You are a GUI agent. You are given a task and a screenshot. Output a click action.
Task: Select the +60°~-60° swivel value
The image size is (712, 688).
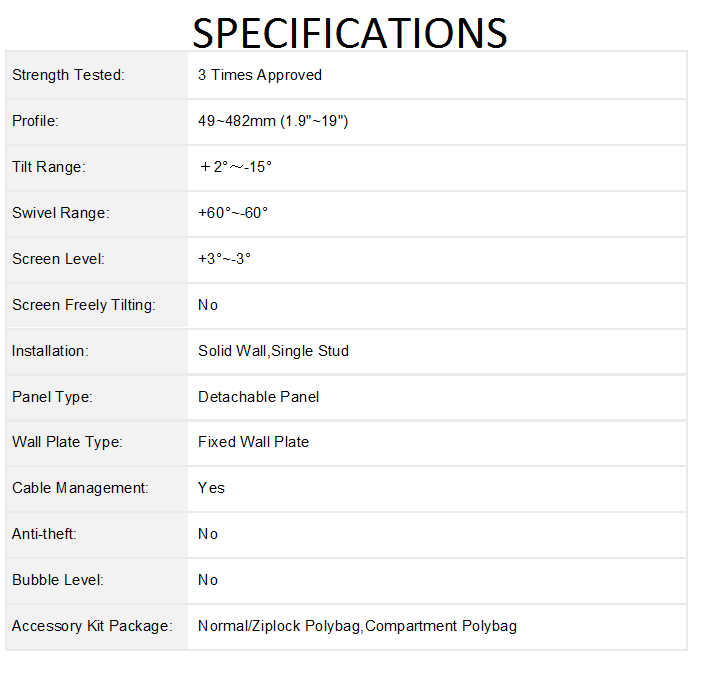(233, 213)
